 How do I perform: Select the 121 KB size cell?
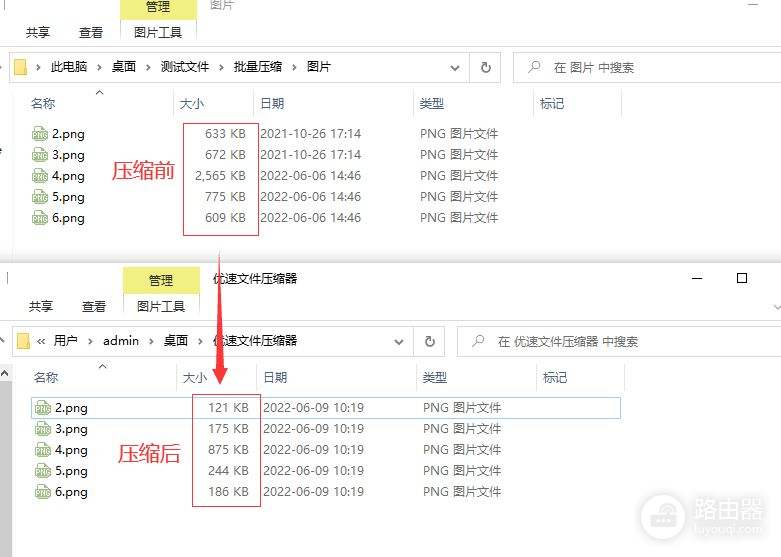(228, 408)
